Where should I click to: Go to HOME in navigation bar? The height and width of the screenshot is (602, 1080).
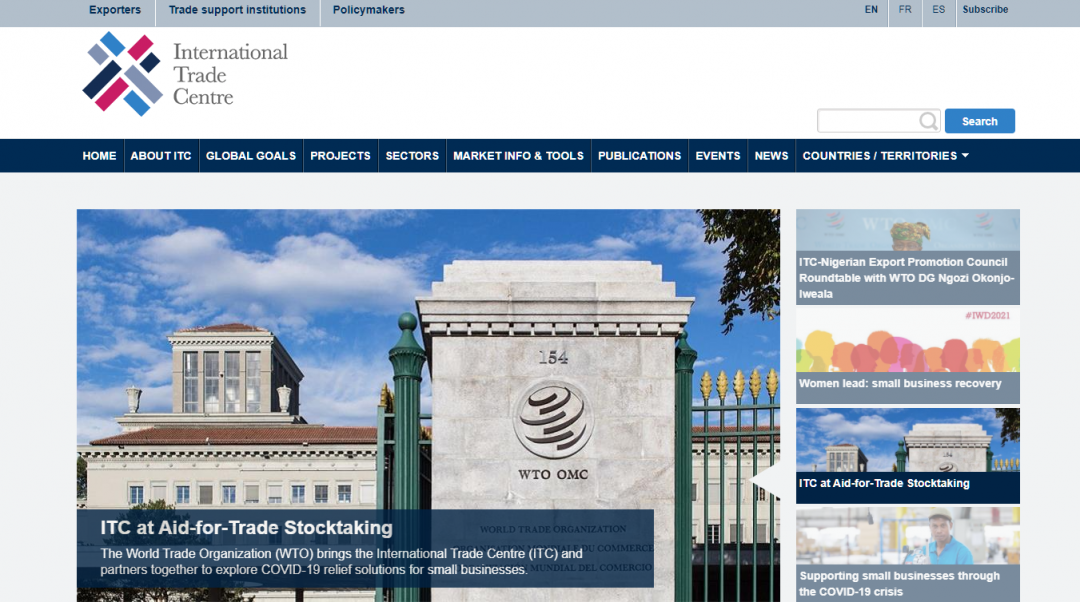[x=99, y=156]
